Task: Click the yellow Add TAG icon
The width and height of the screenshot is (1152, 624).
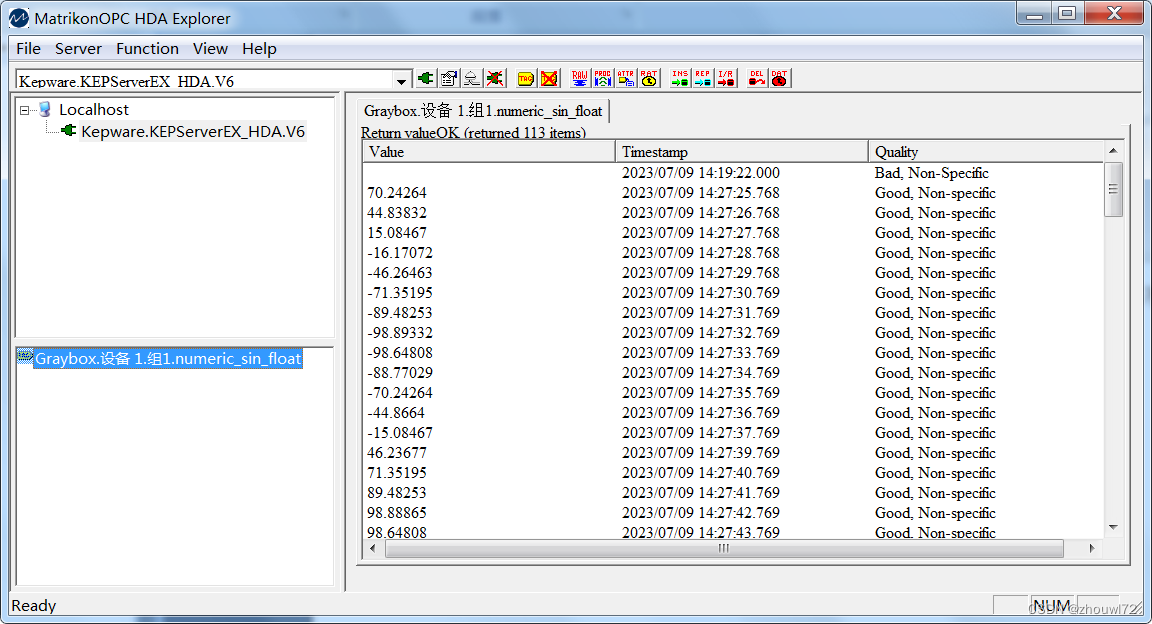Action: [x=525, y=79]
